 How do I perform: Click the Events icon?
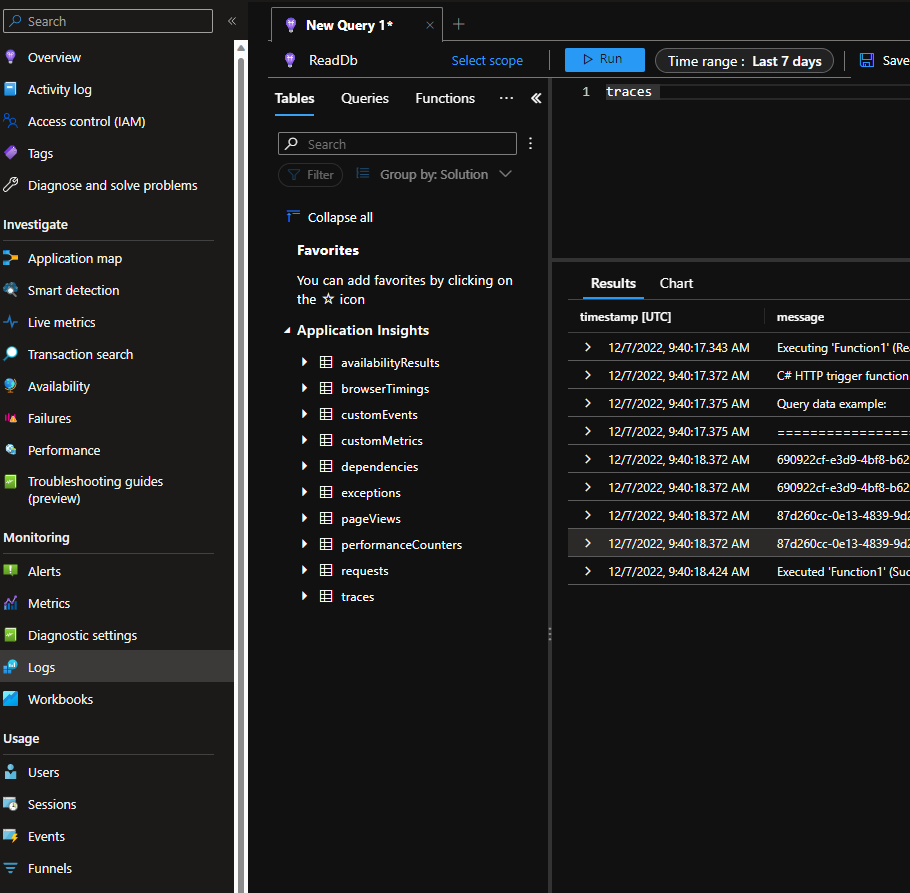click(10, 836)
